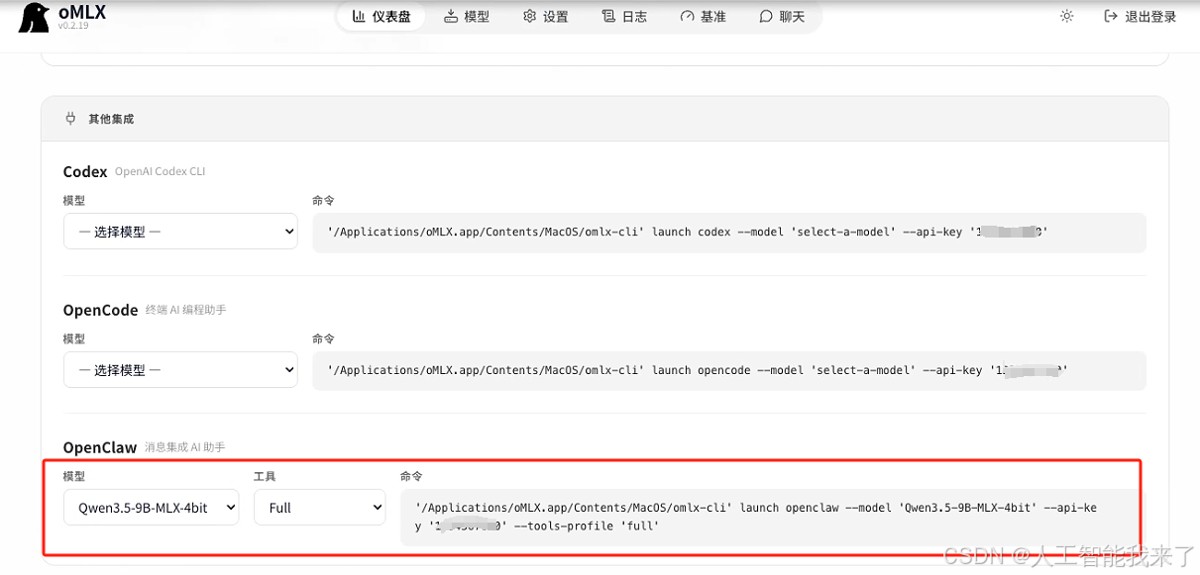Click the plug icon beside 其他集成

70,118
